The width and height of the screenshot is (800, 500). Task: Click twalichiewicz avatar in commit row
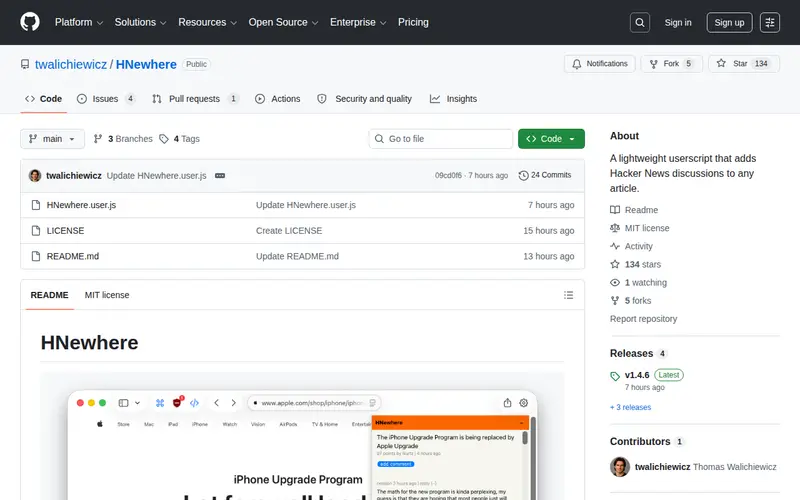point(35,176)
